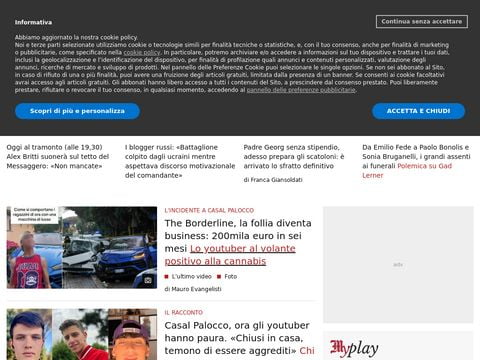
Task: Open the 'Foto' link
Action: pyautogui.click(x=231, y=276)
